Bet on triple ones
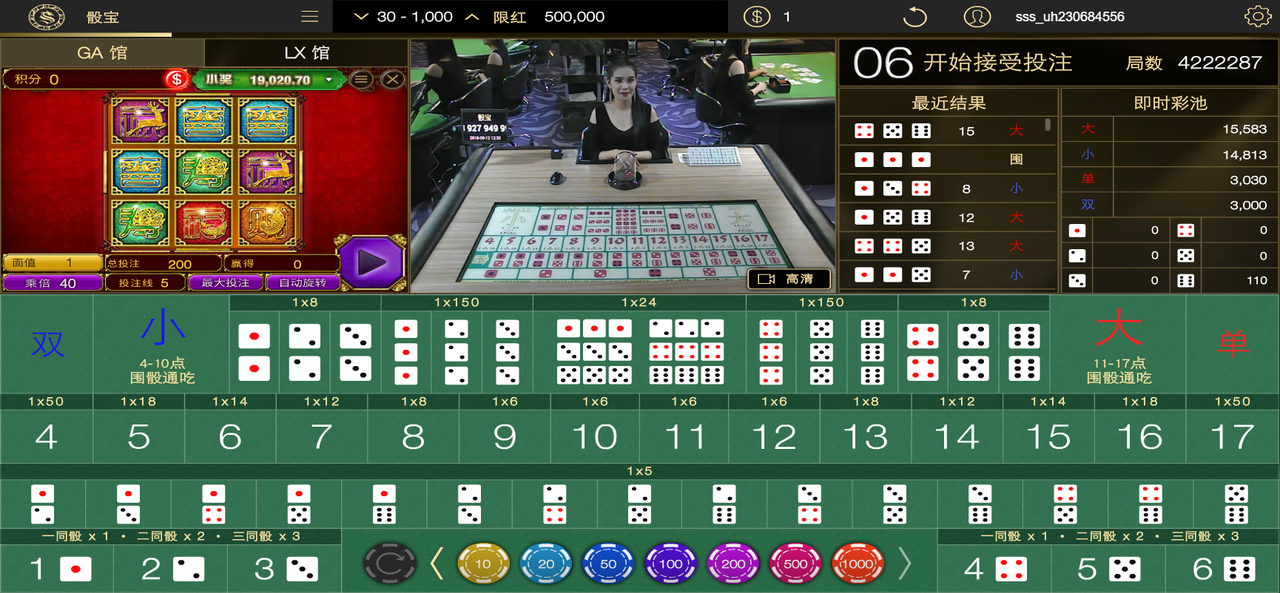The height and width of the screenshot is (593, 1280). click(406, 352)
